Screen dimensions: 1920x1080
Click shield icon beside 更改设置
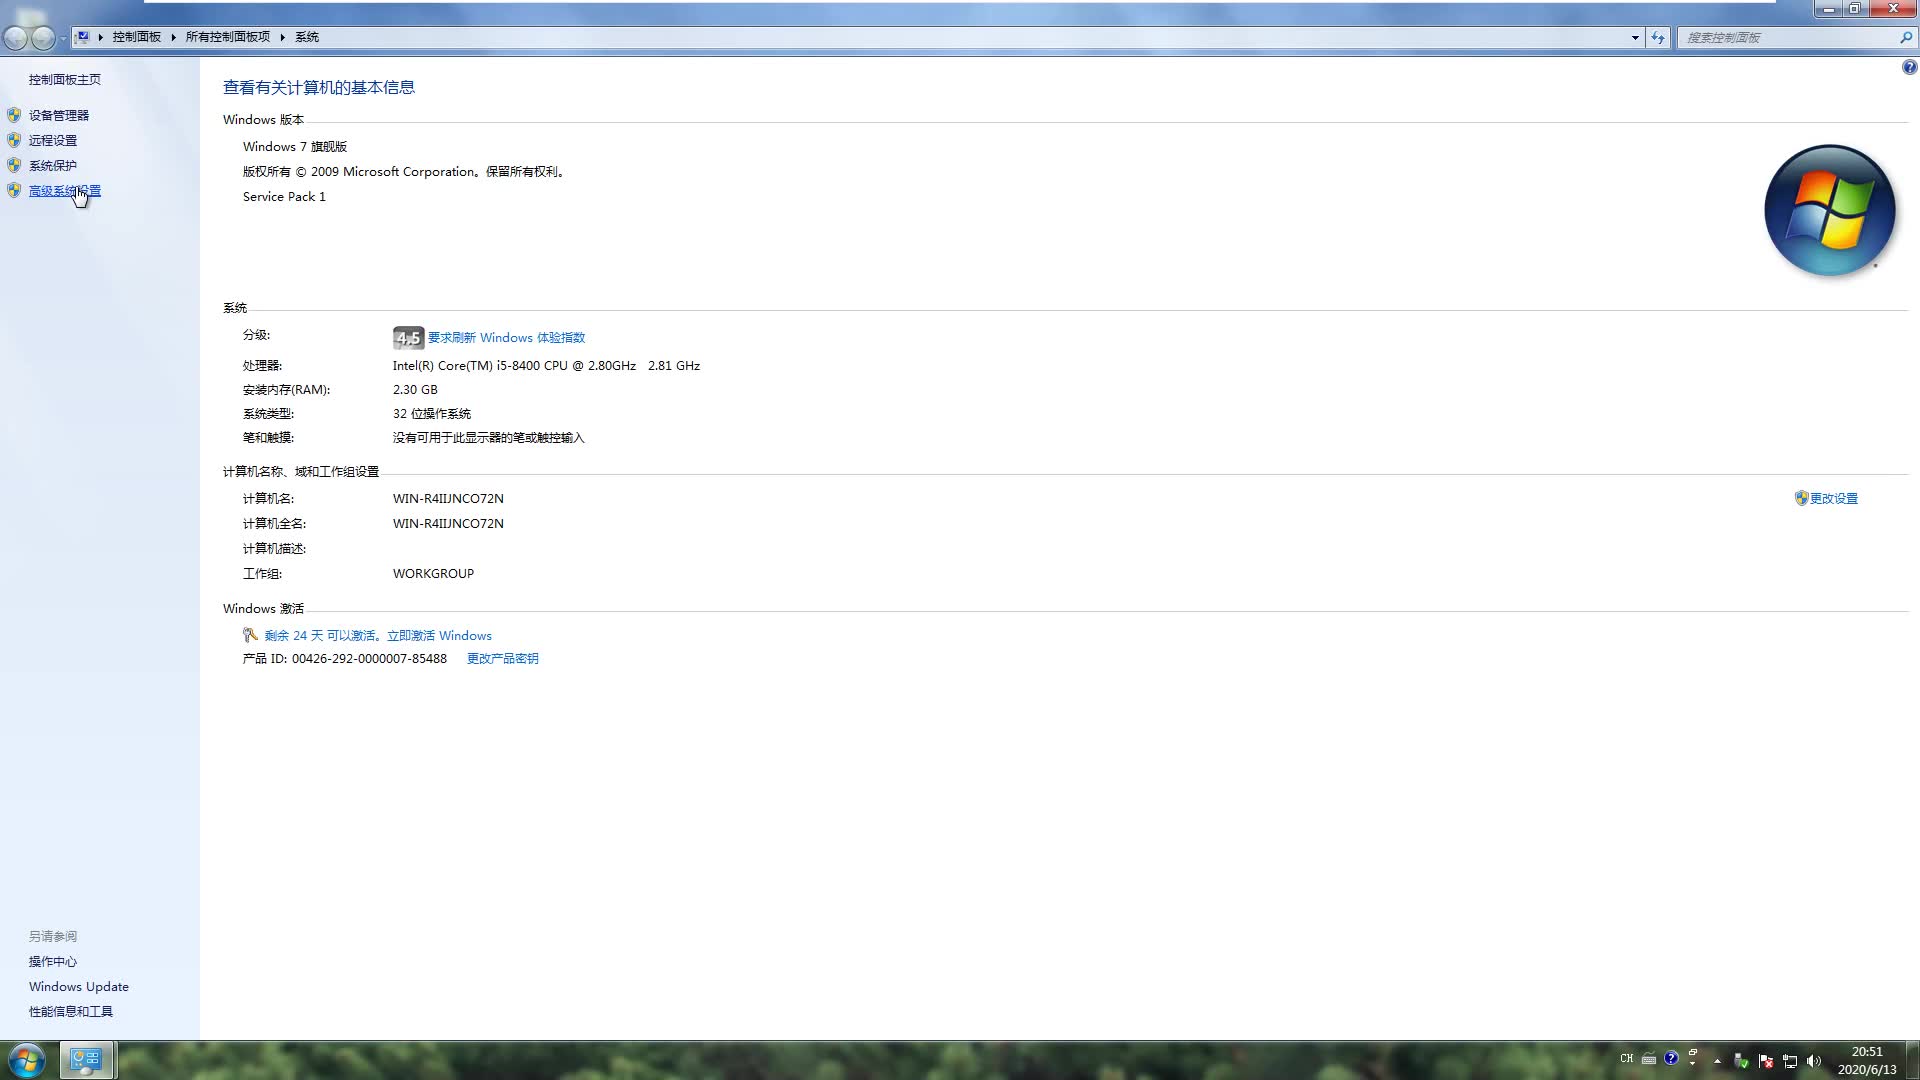click(1801, 498)
